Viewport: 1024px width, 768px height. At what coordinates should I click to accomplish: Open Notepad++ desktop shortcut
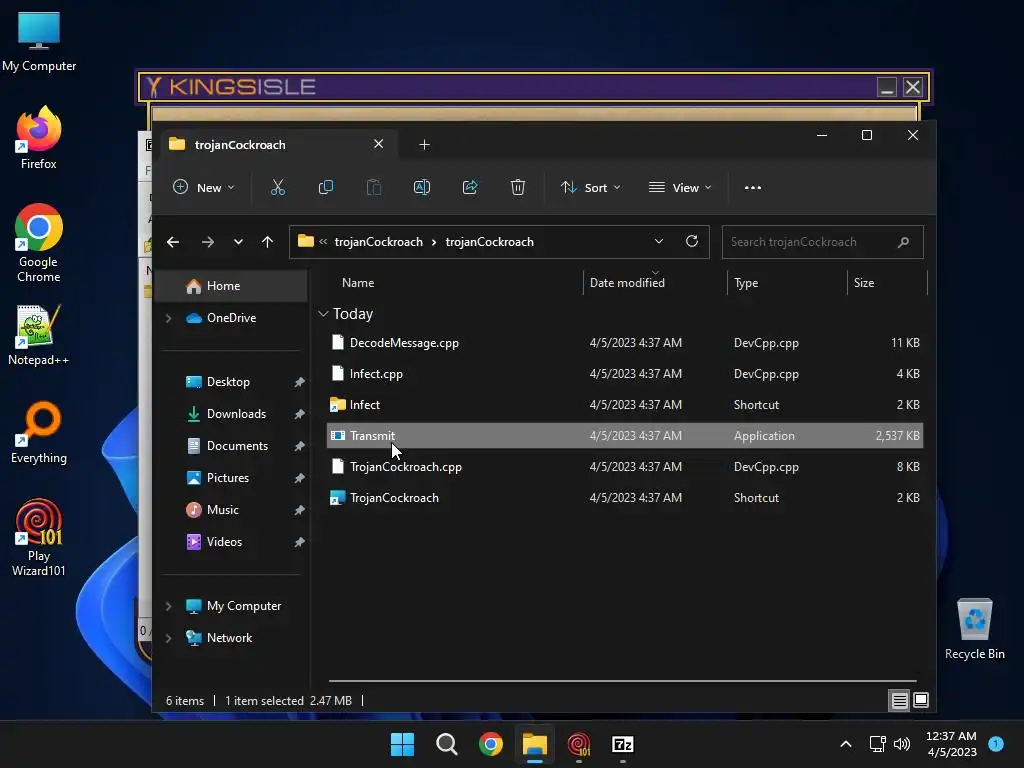(39, 334)
